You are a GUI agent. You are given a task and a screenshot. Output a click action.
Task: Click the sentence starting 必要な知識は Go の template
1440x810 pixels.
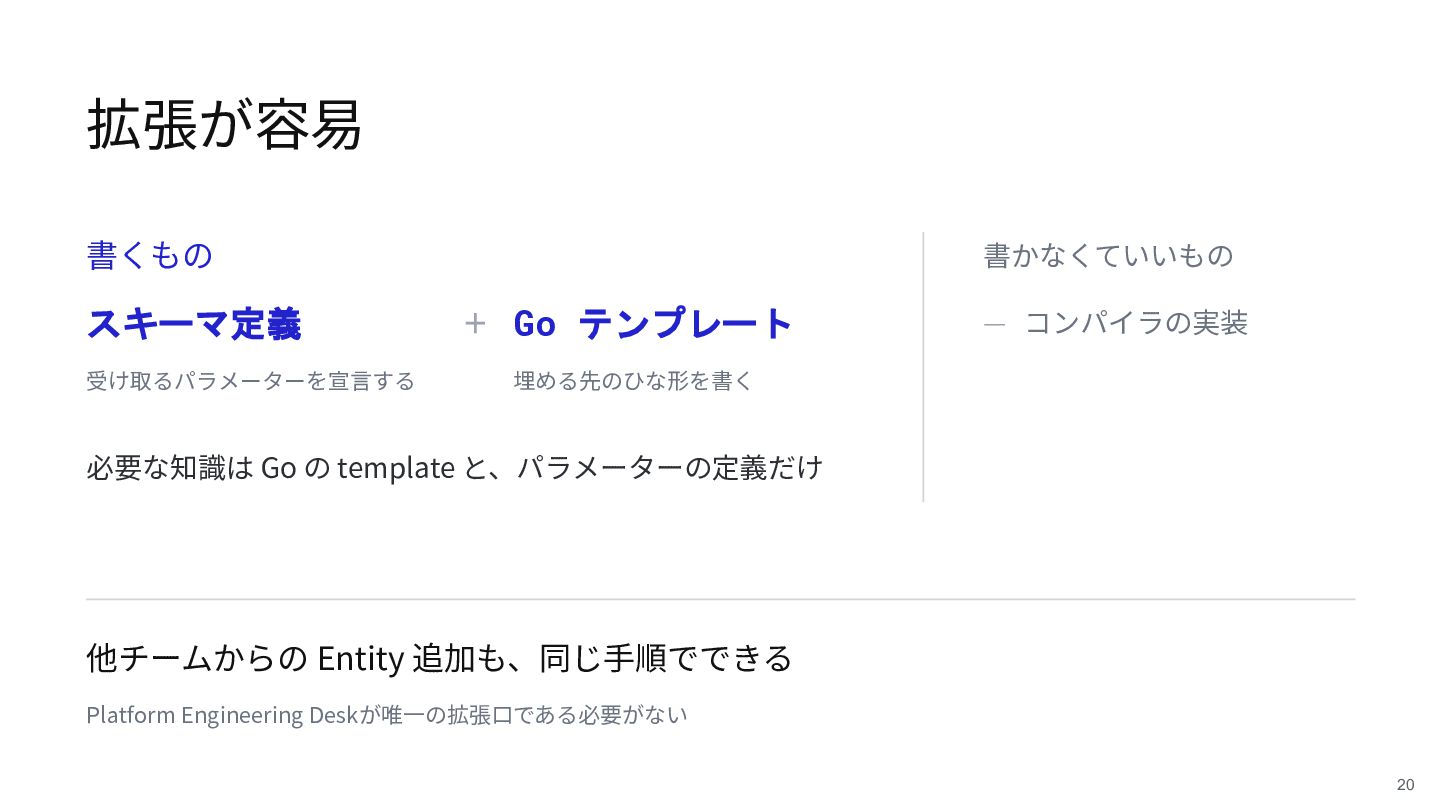pos(455,467)
